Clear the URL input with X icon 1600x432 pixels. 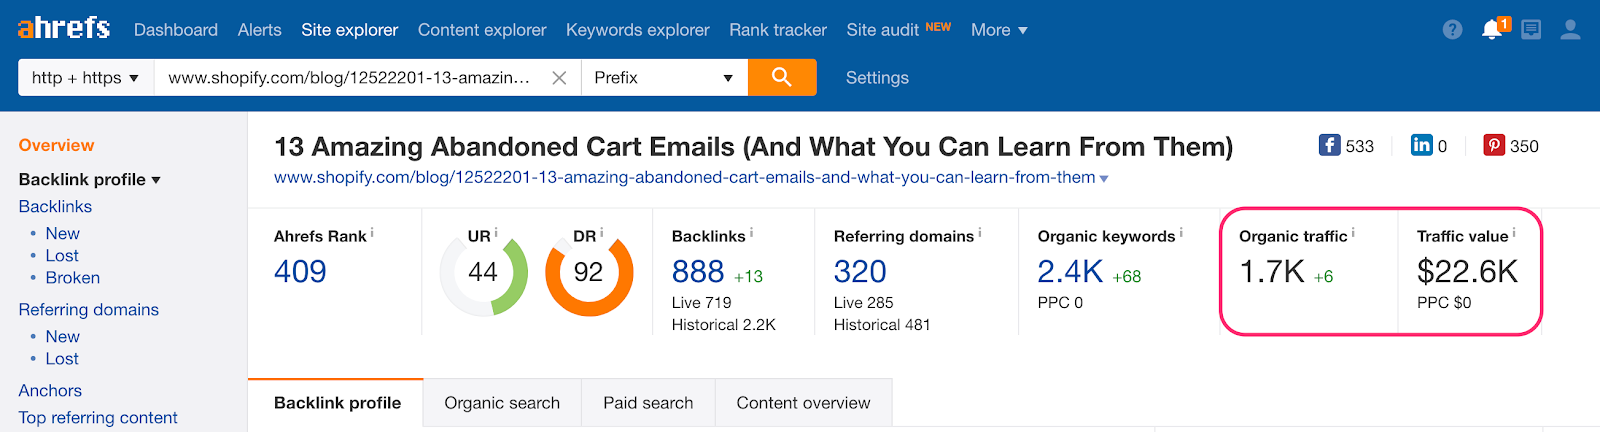click(x=559, y=78)
